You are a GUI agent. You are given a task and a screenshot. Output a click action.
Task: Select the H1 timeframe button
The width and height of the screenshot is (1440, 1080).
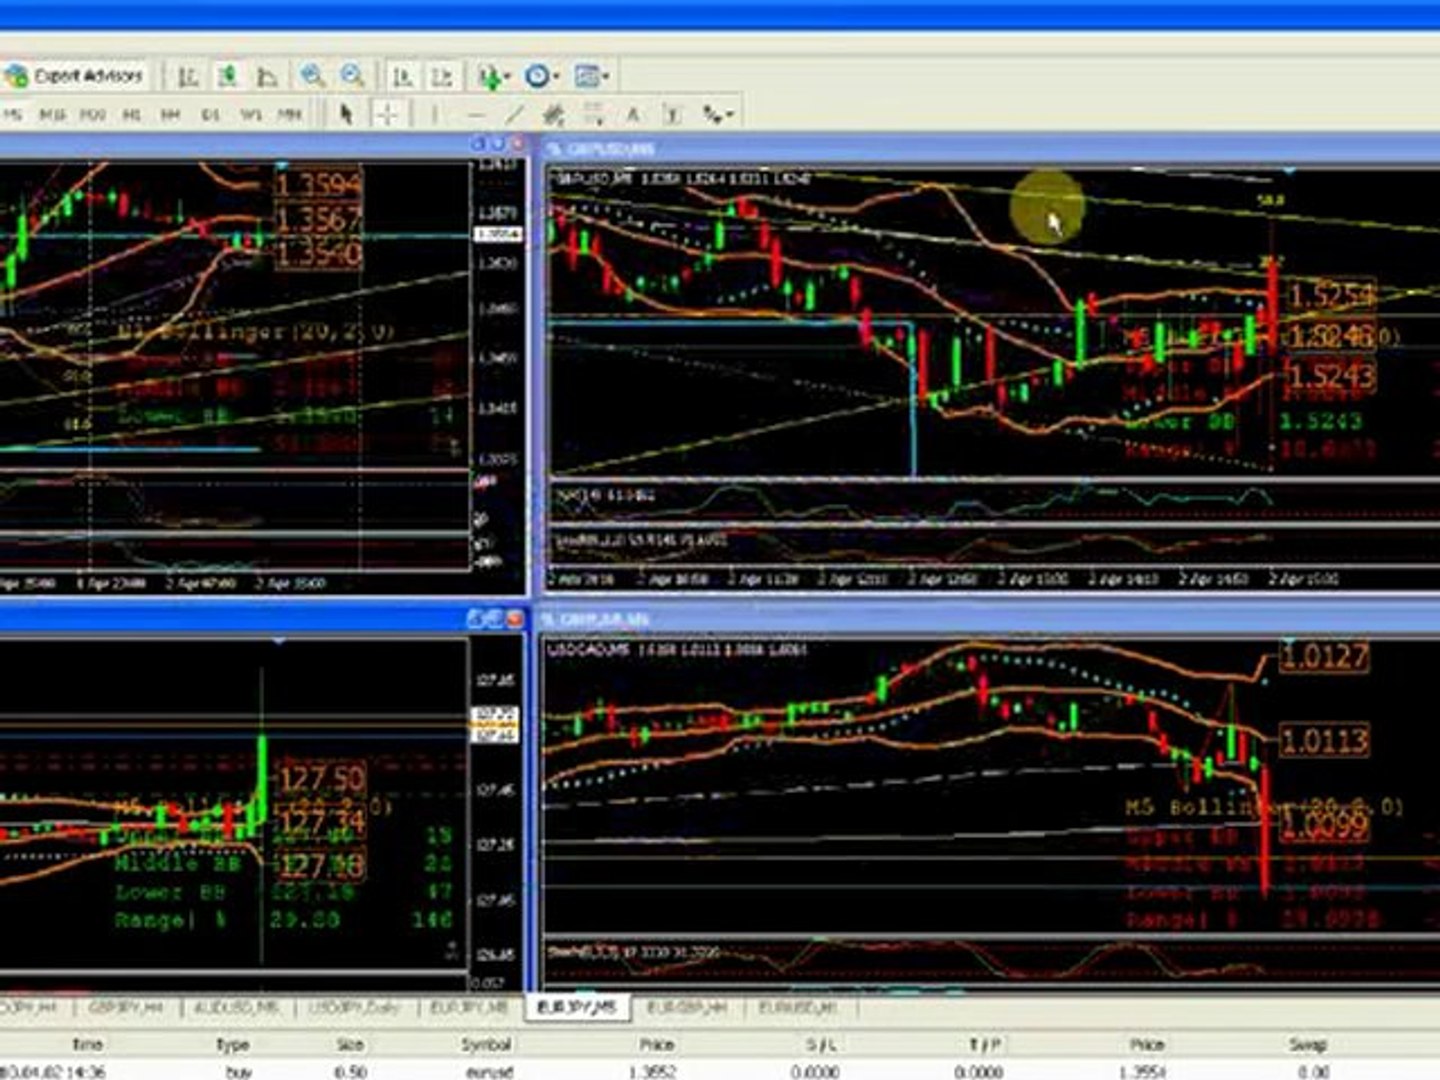(x=131, y=115)
